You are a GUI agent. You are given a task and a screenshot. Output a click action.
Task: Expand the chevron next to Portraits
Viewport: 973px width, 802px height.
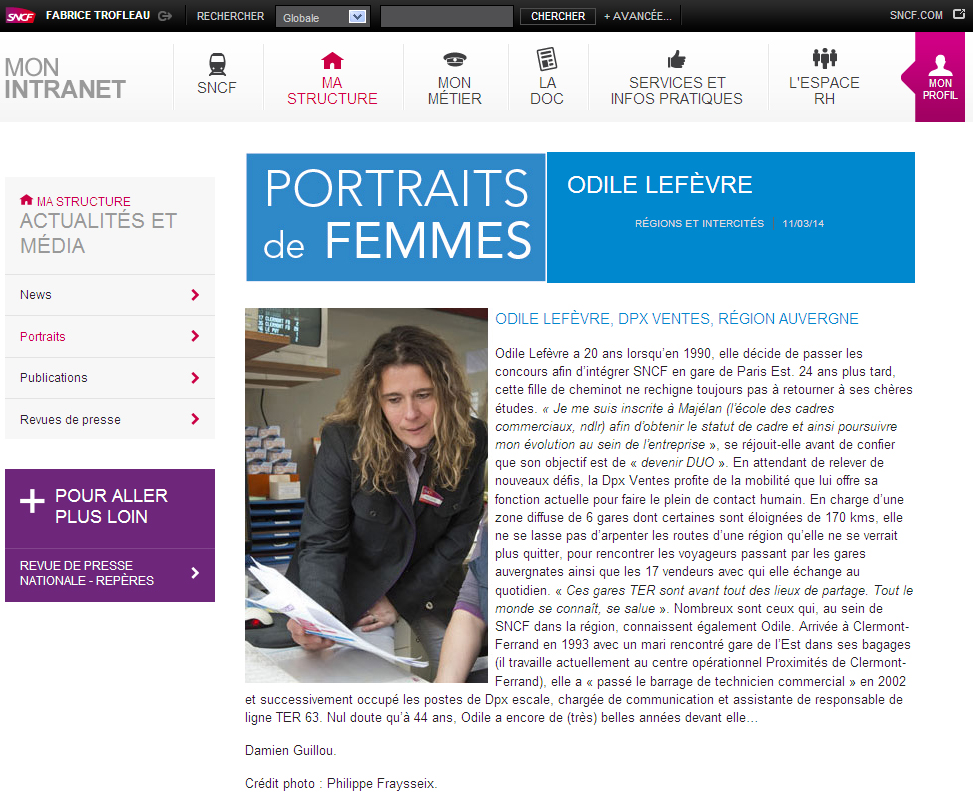195,336
